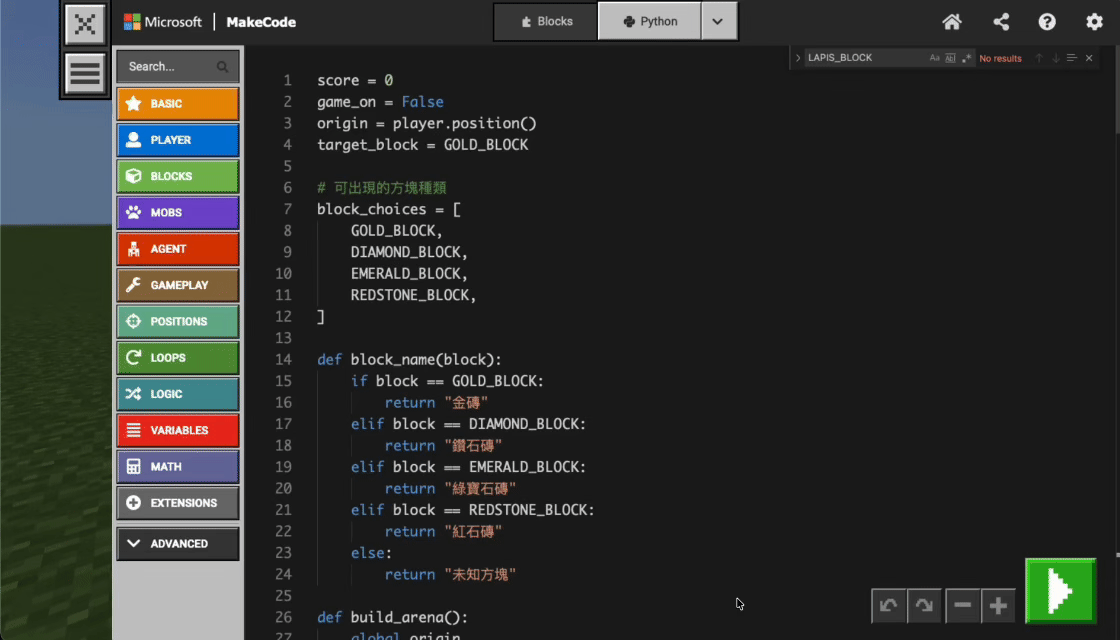Viewport: 1120px width, 640px height.
Task: Open the Settings gear menu
Action: (x=1095, y=22)
